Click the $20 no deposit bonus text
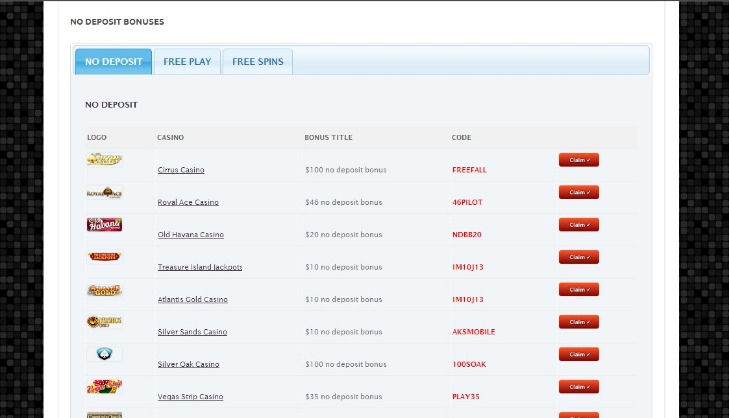 [x=344, y=234]
